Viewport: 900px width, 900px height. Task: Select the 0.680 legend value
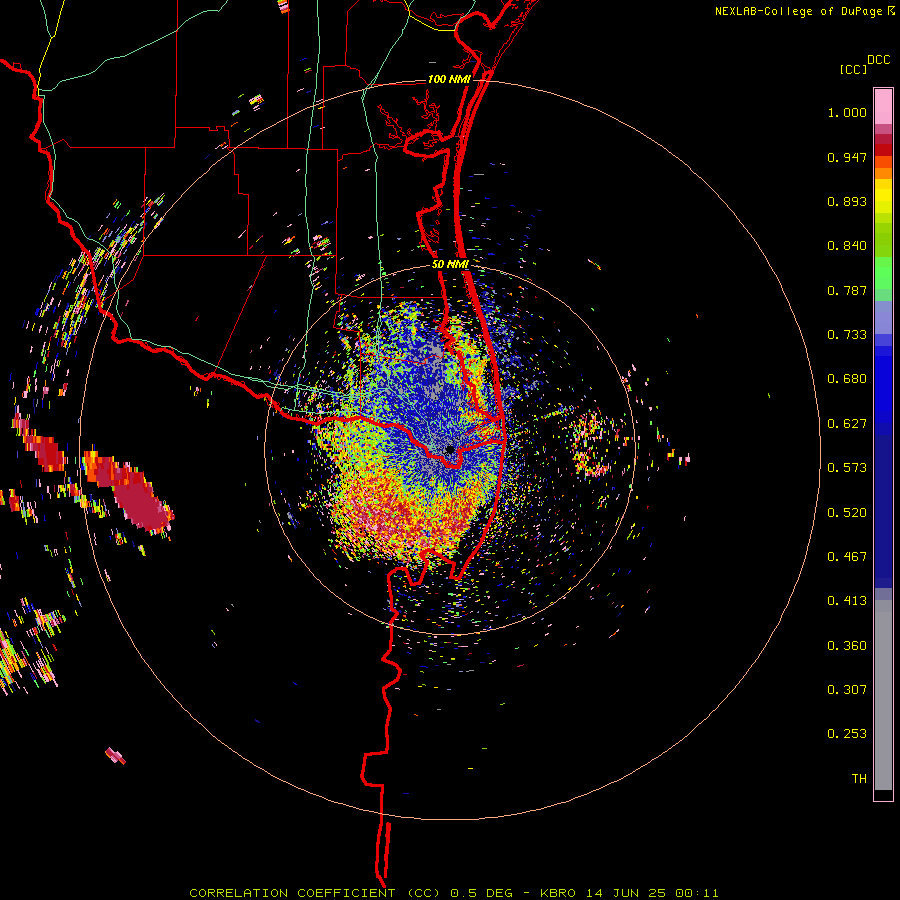pos(847,379)
